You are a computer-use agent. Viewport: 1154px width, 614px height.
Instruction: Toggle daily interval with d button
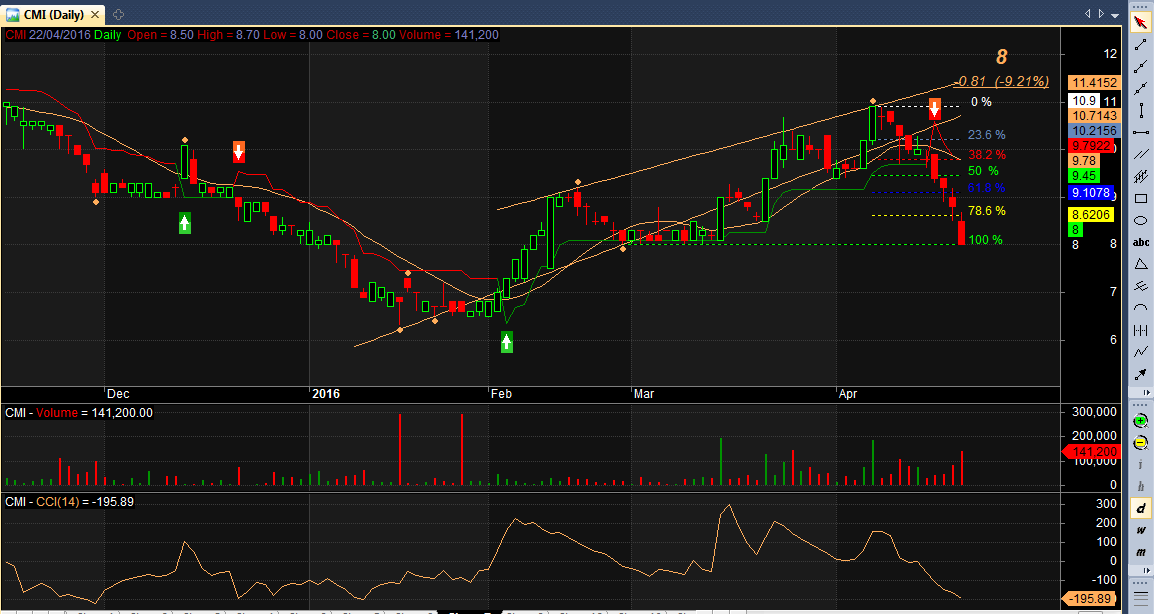click(1141, 508)
